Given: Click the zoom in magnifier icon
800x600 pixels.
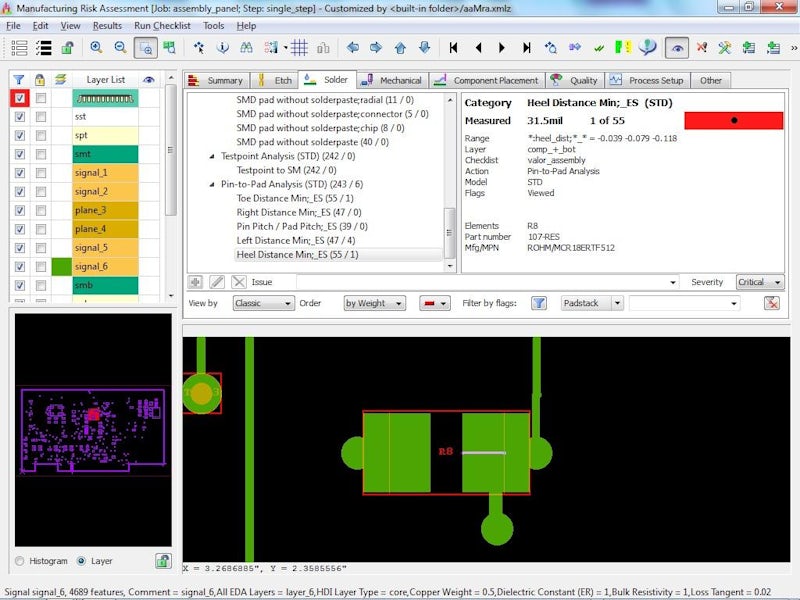Looking at the screenshot, I should pyautogui.click(x=96, y=47).
